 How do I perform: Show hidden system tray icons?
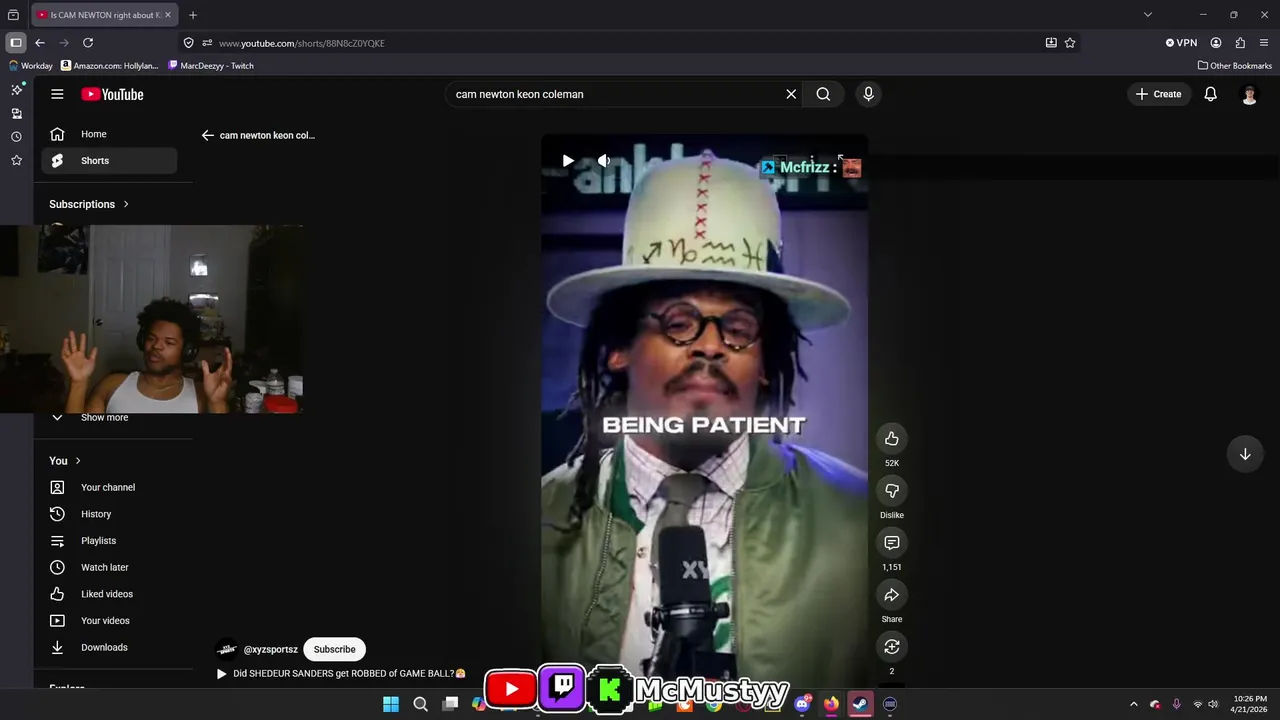1133,704
